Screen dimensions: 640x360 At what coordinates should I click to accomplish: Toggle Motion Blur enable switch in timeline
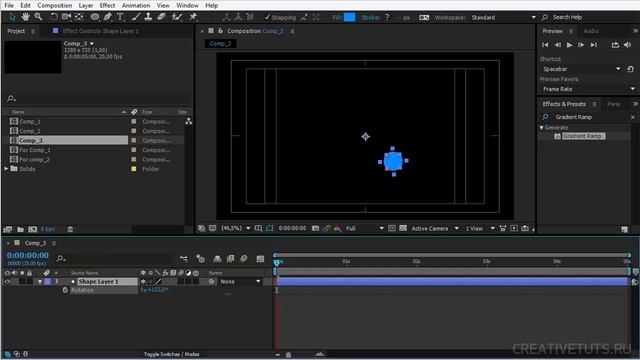coord(244,258)
